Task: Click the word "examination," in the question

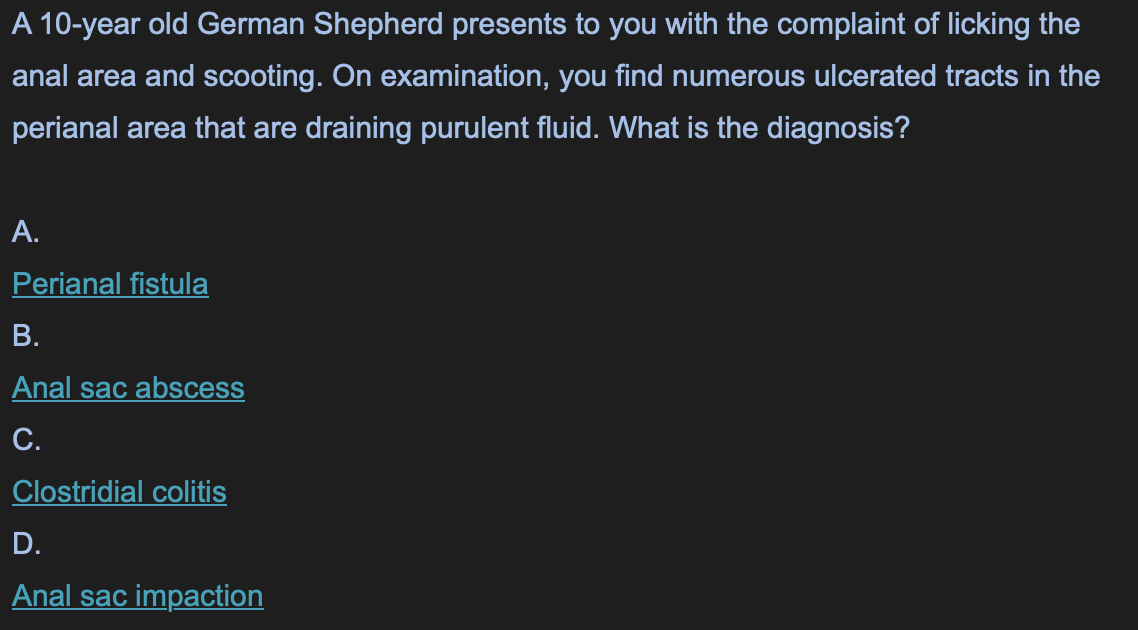Action: (x=465, y=77)
